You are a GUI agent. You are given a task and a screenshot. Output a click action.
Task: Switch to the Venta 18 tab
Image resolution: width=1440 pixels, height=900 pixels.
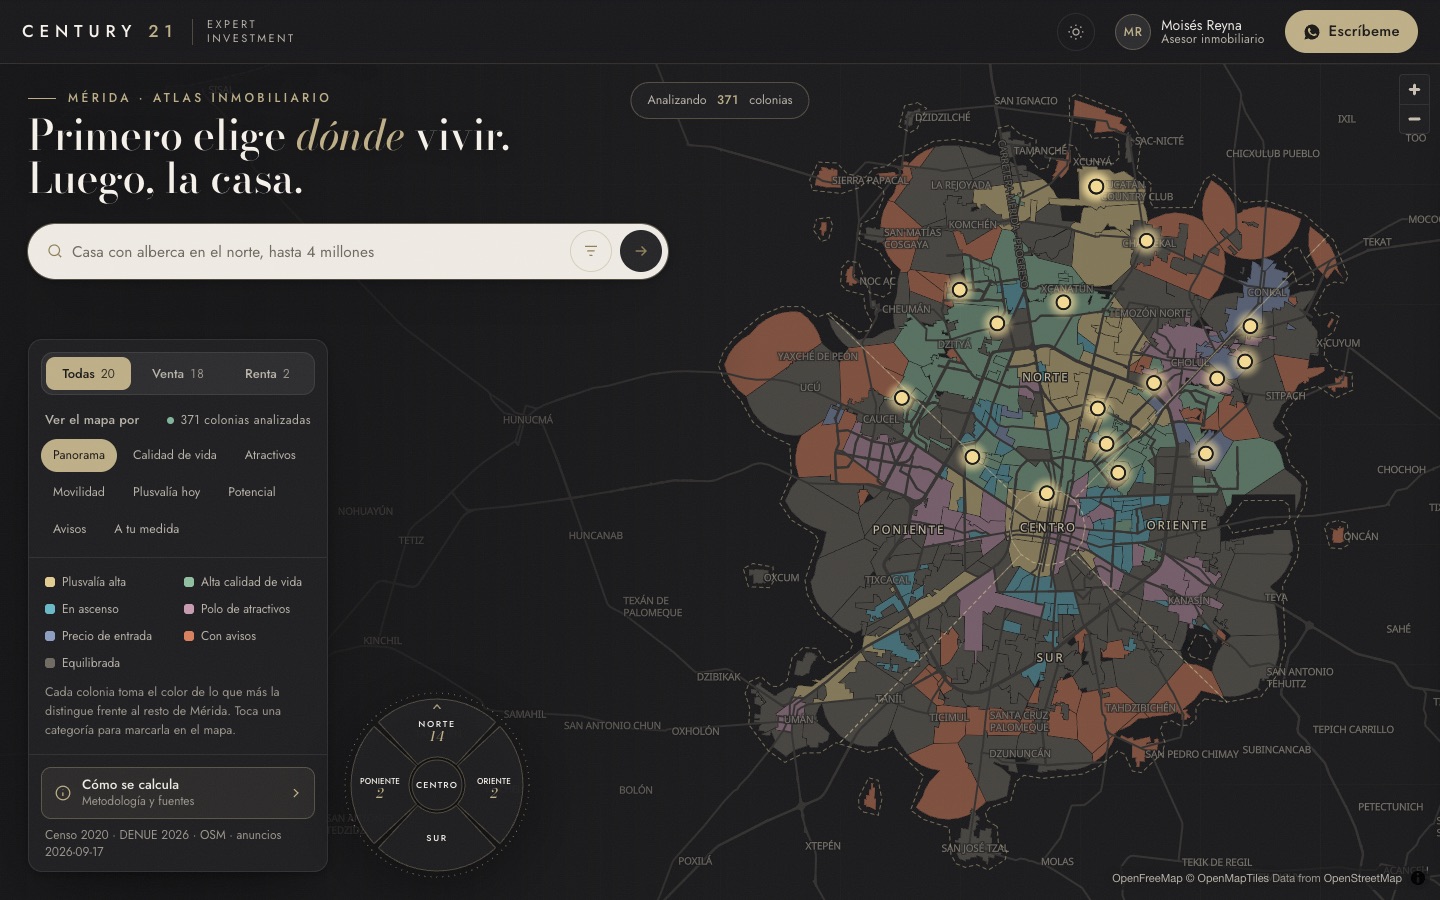(177, 374)
